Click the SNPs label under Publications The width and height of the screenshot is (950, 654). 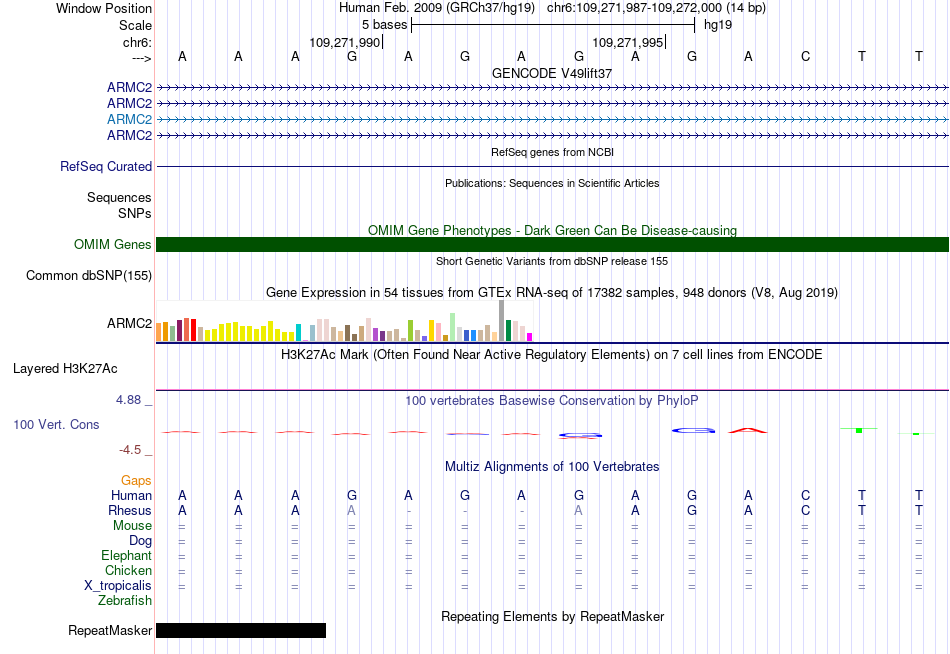[135, 213]
